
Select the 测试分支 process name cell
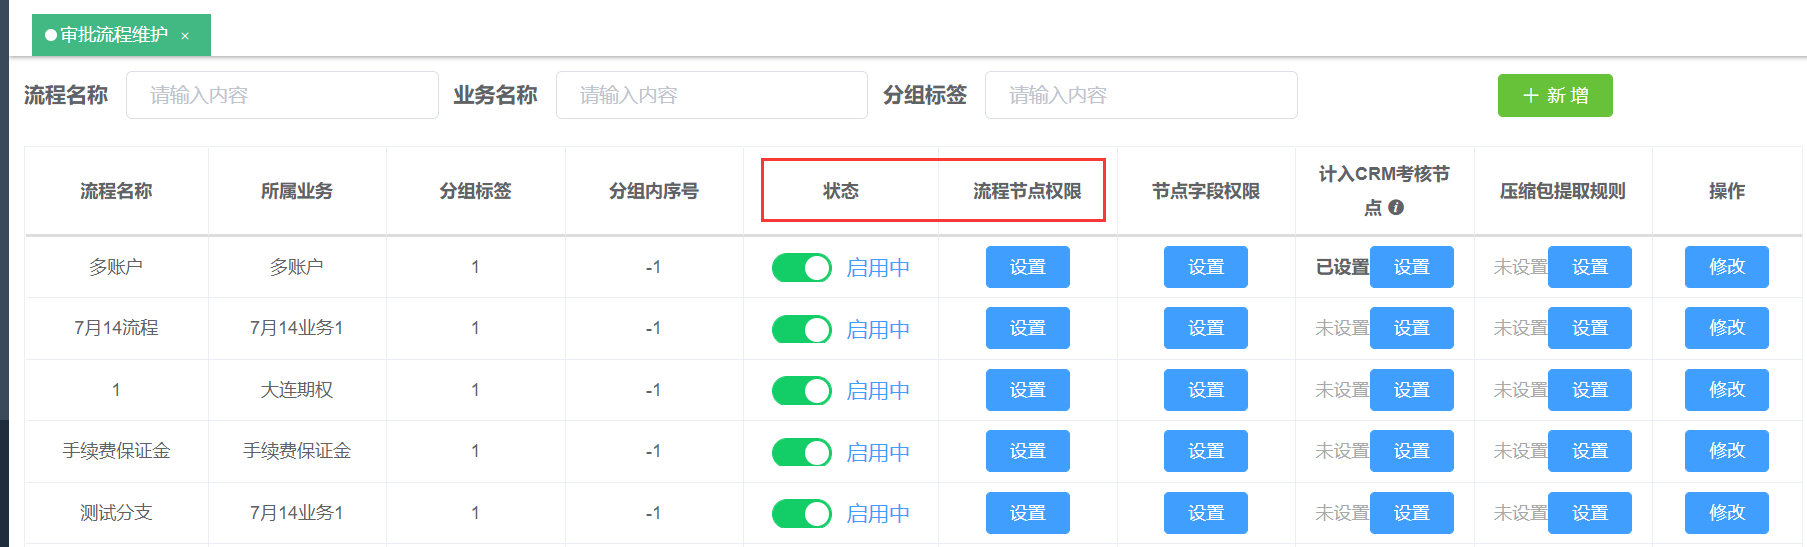coord(116,513)
